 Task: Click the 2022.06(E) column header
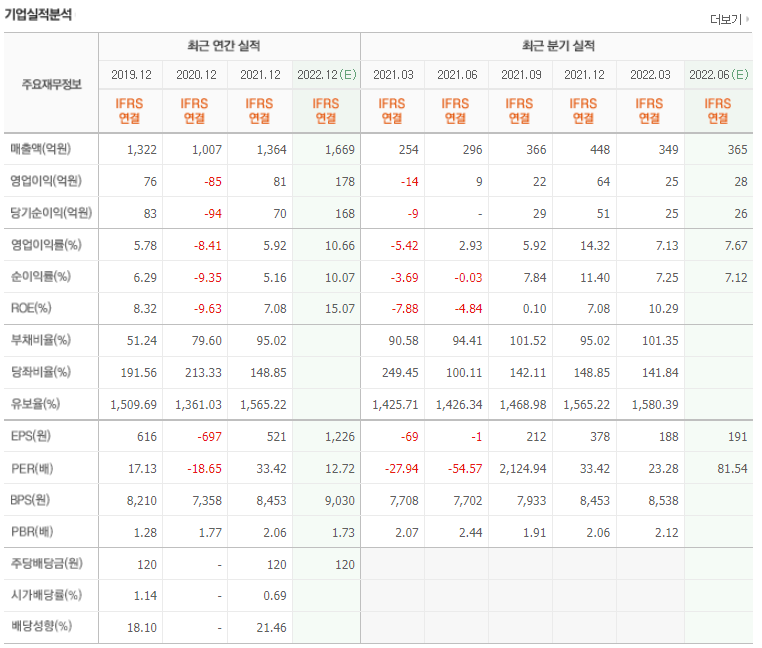click(x=719, y=75)
